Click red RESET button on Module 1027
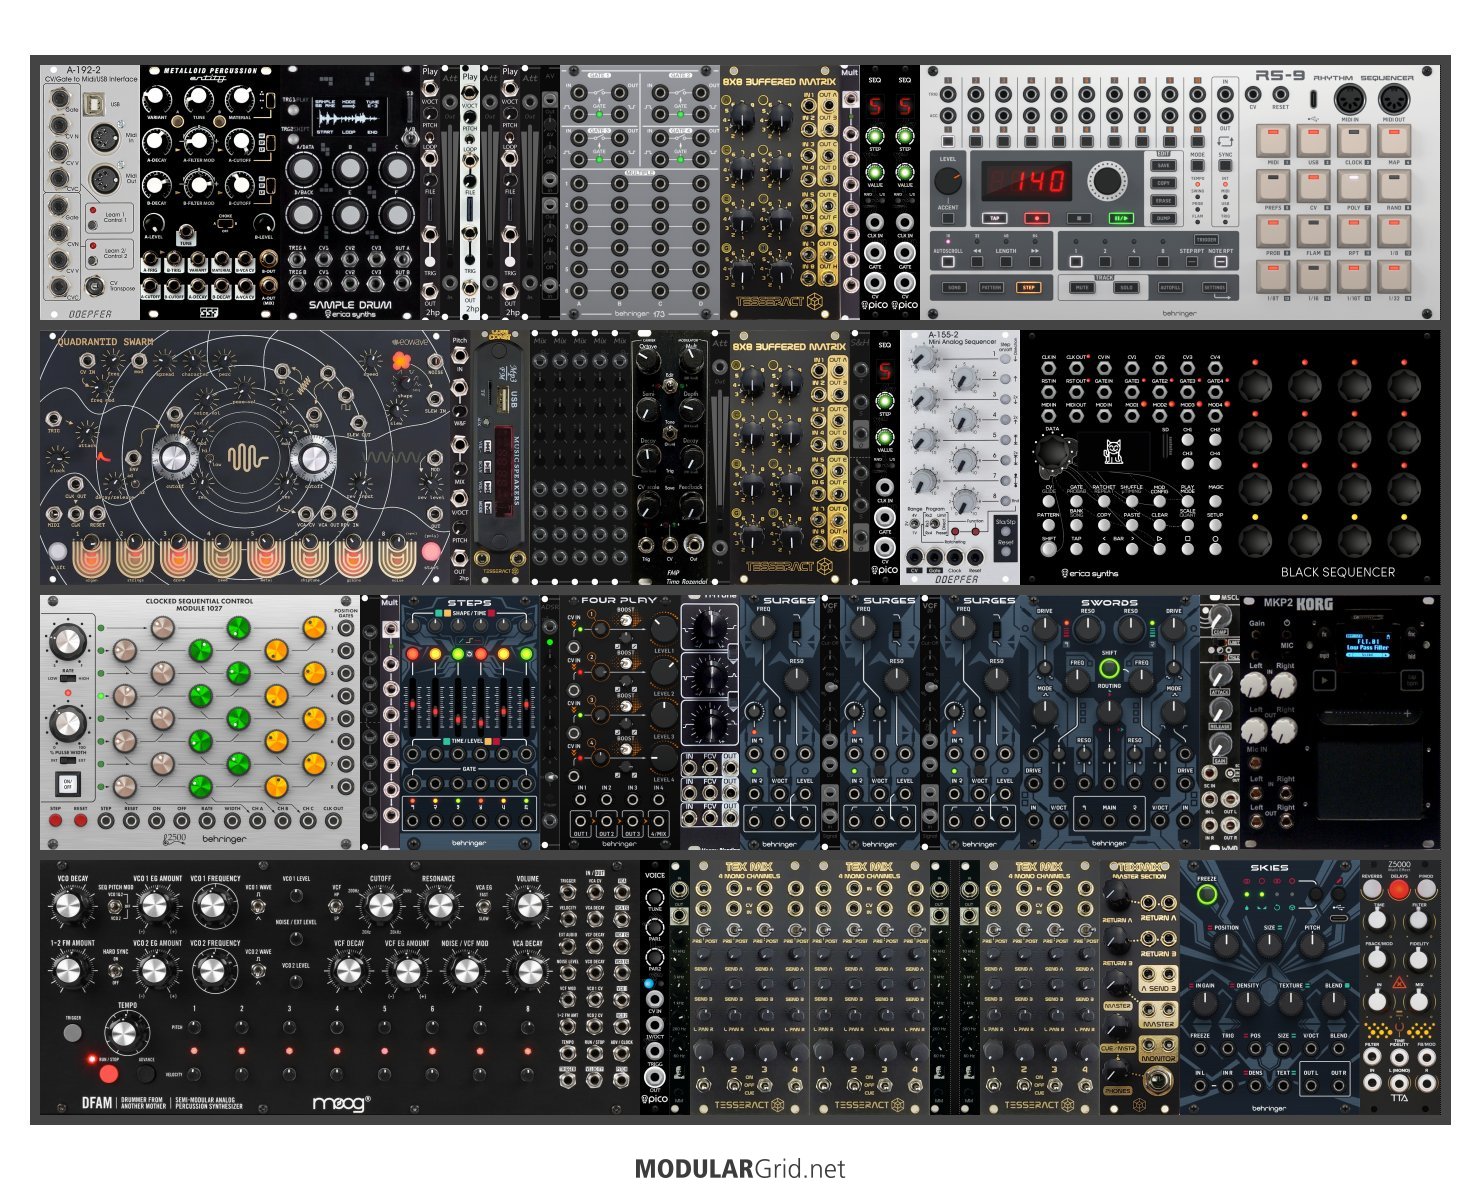The image size is (1481, 1190). click(x=80, y=821)
